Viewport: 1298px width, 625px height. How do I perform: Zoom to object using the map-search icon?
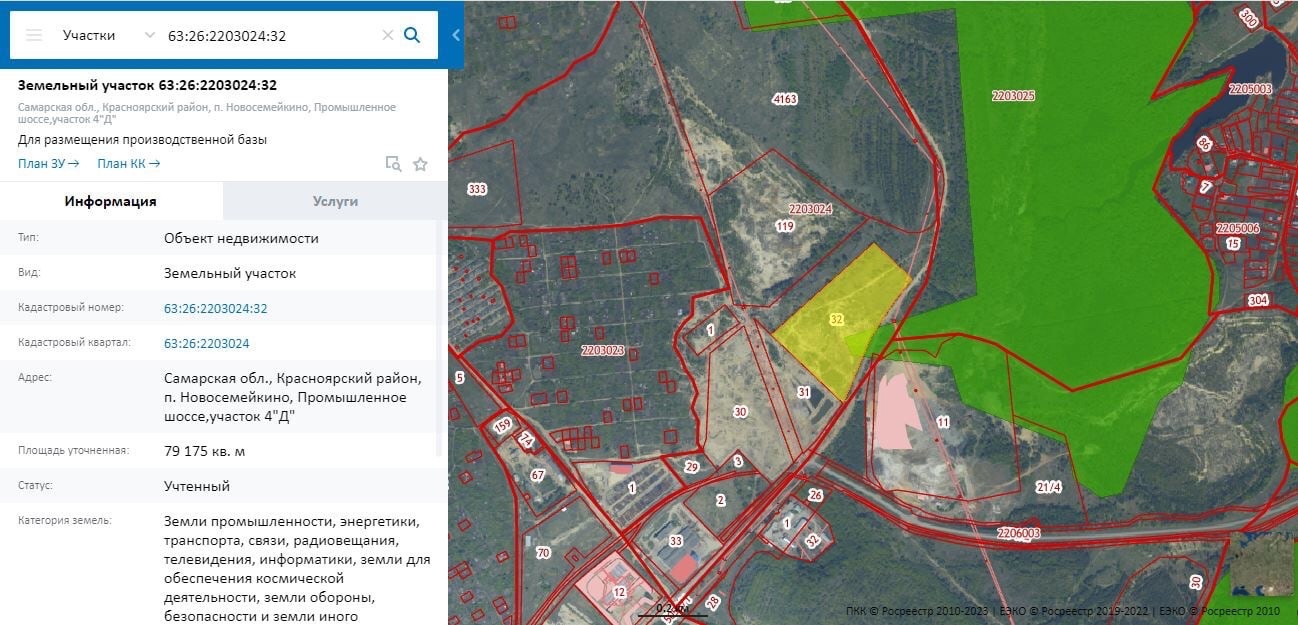point(394,164)
